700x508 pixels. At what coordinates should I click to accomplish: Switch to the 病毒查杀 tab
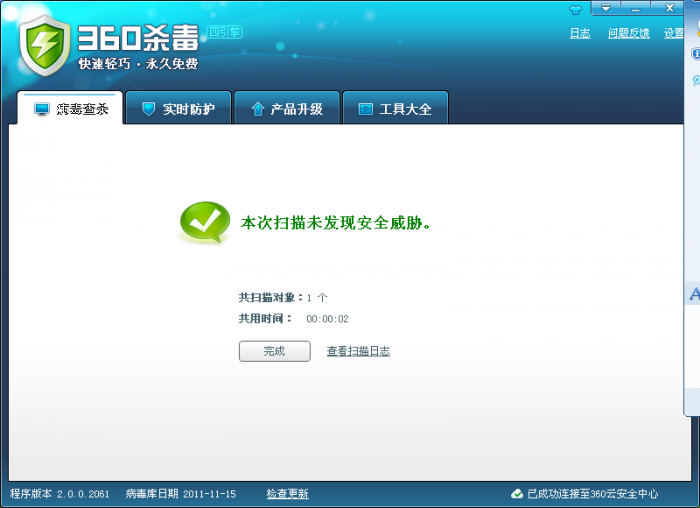pyautogui.click(x=70, y=108)
